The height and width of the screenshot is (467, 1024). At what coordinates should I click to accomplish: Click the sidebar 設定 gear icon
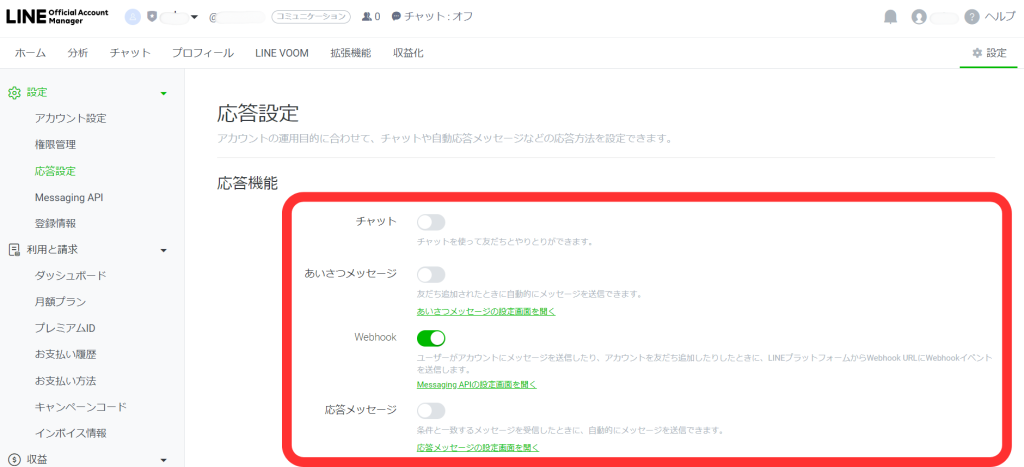click(14, 93)
